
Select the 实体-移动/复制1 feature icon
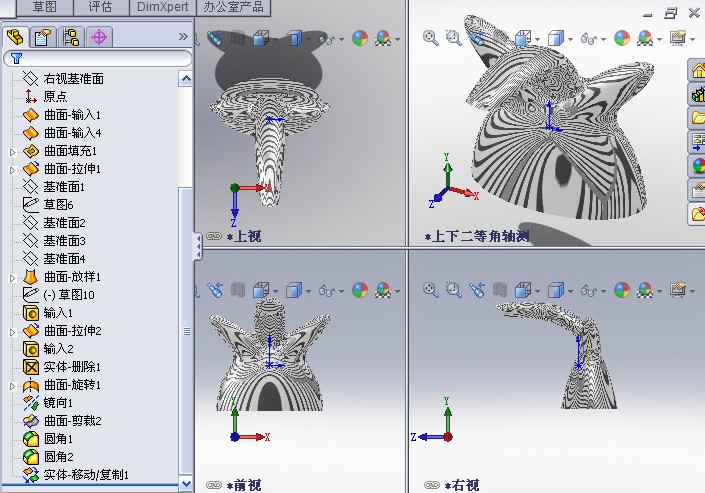31,475
